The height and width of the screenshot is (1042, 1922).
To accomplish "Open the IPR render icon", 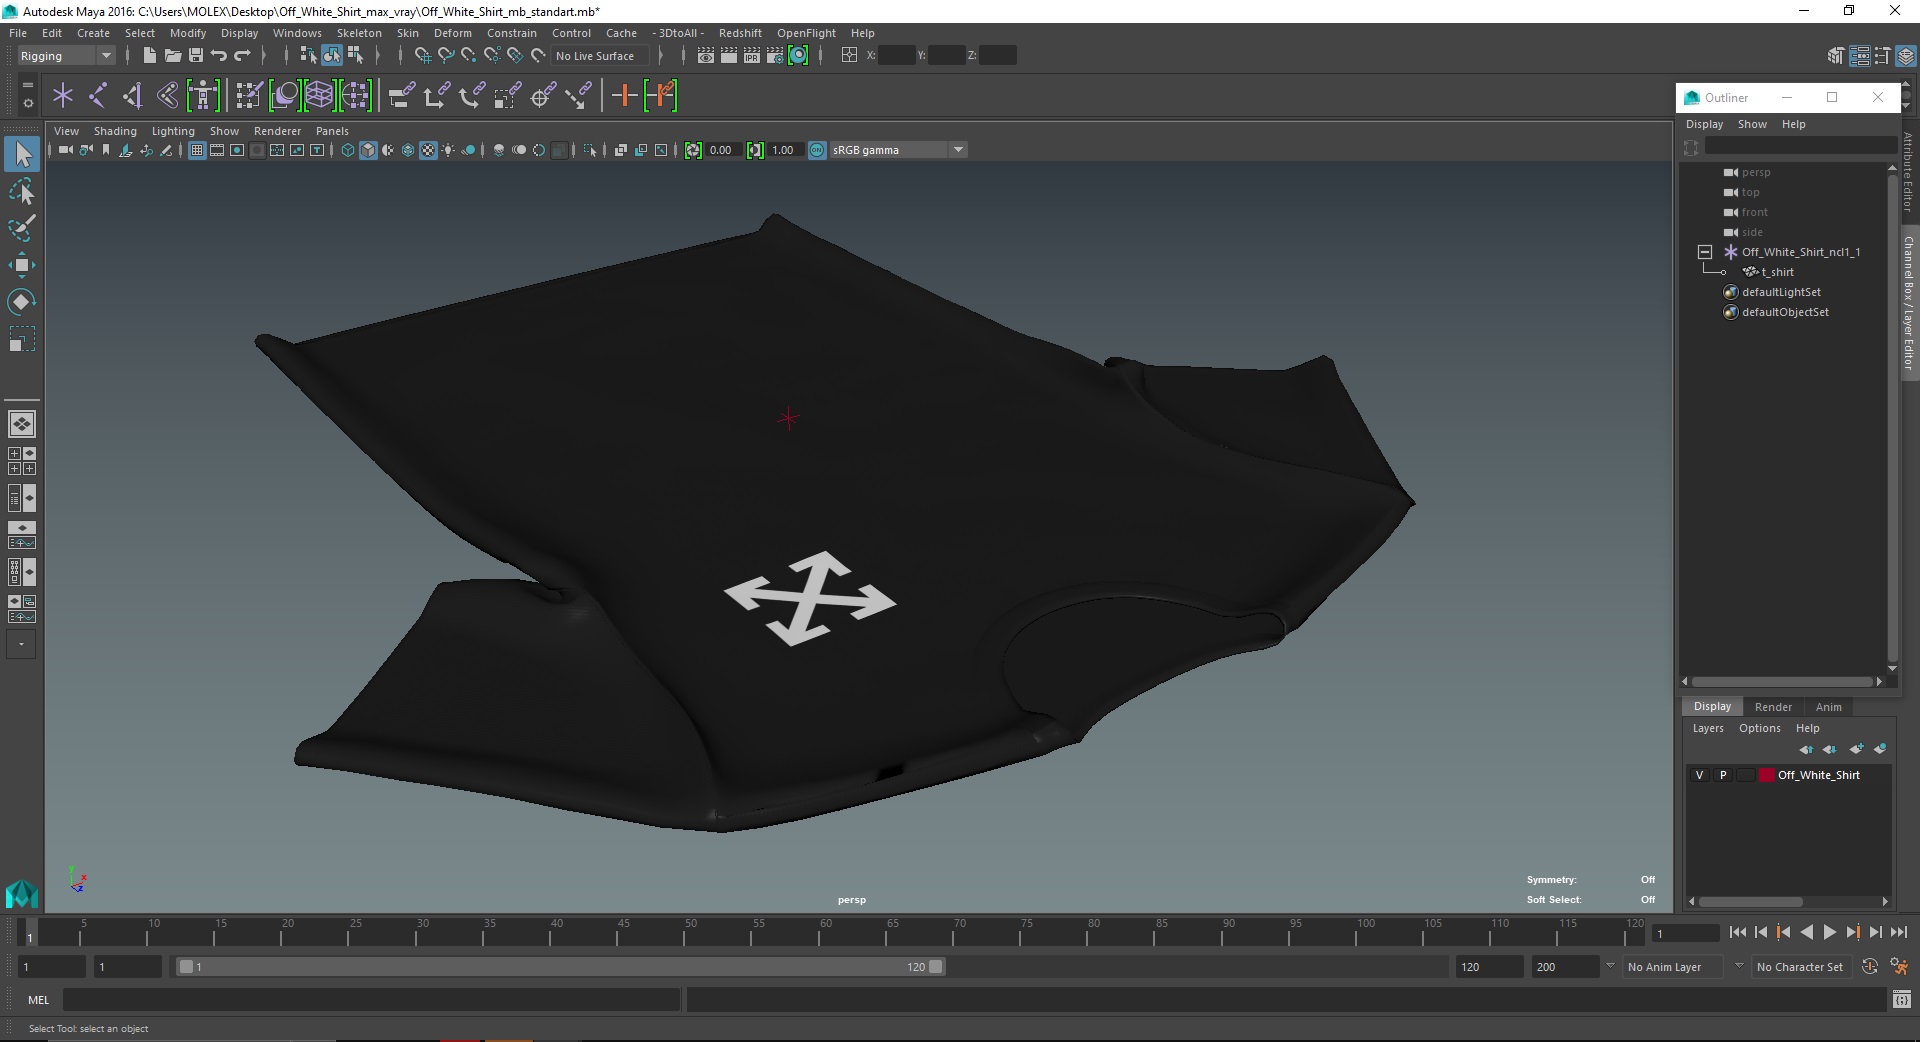I will (752, 56).
